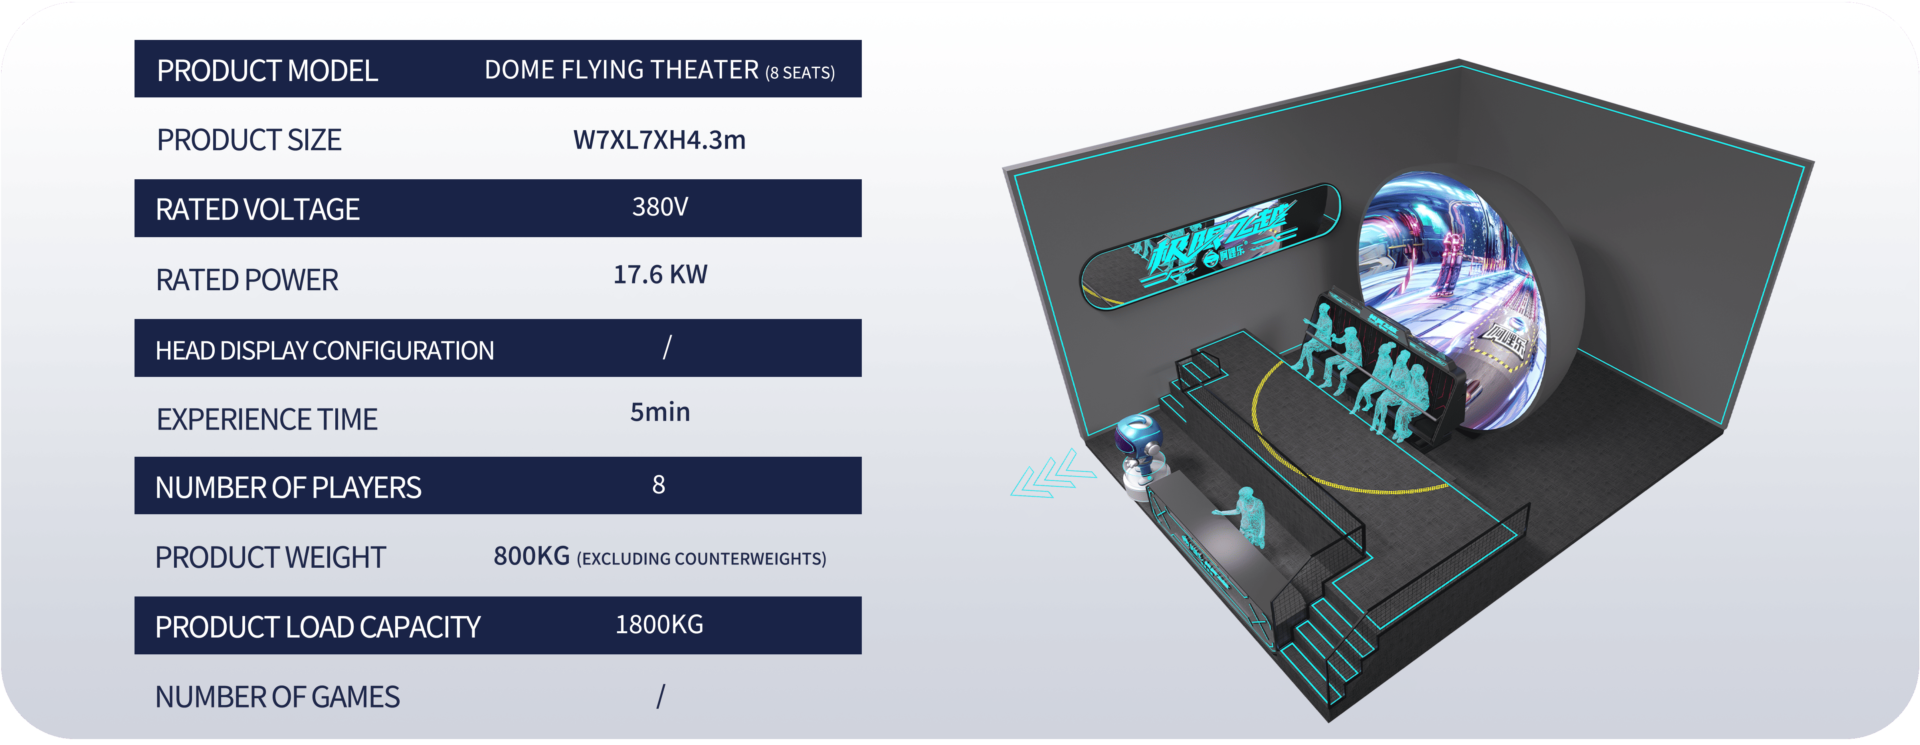Click the 380V value
The image size is (1920, 745).
[659, 207]
